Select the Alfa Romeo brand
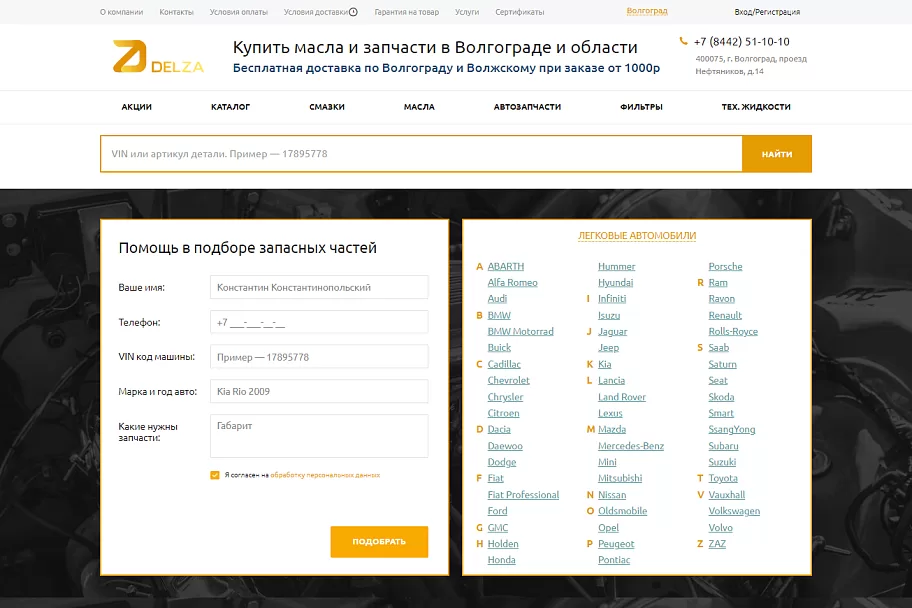The height and width of the screenshot is (608, 912). tap(512, 283)
